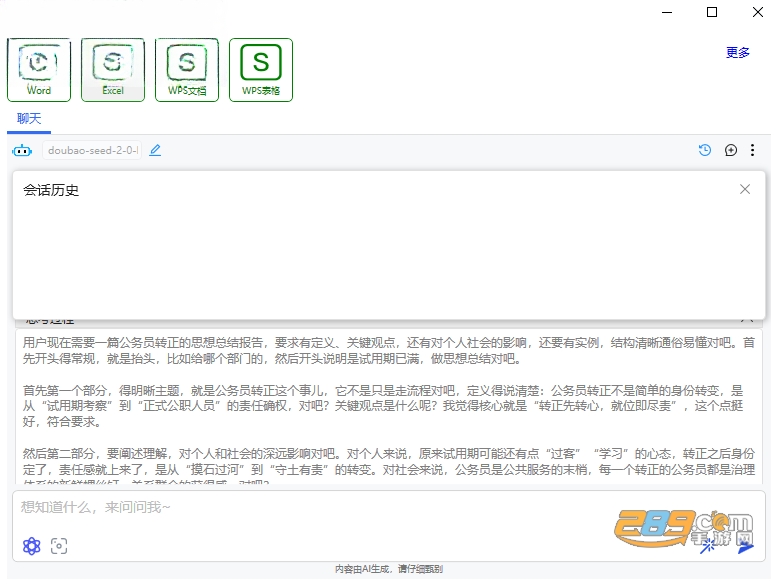Image resolution: width=778 pixels, height=586 pixels.
Task: Select the WPS表格 icon
Action: (260, 70)
